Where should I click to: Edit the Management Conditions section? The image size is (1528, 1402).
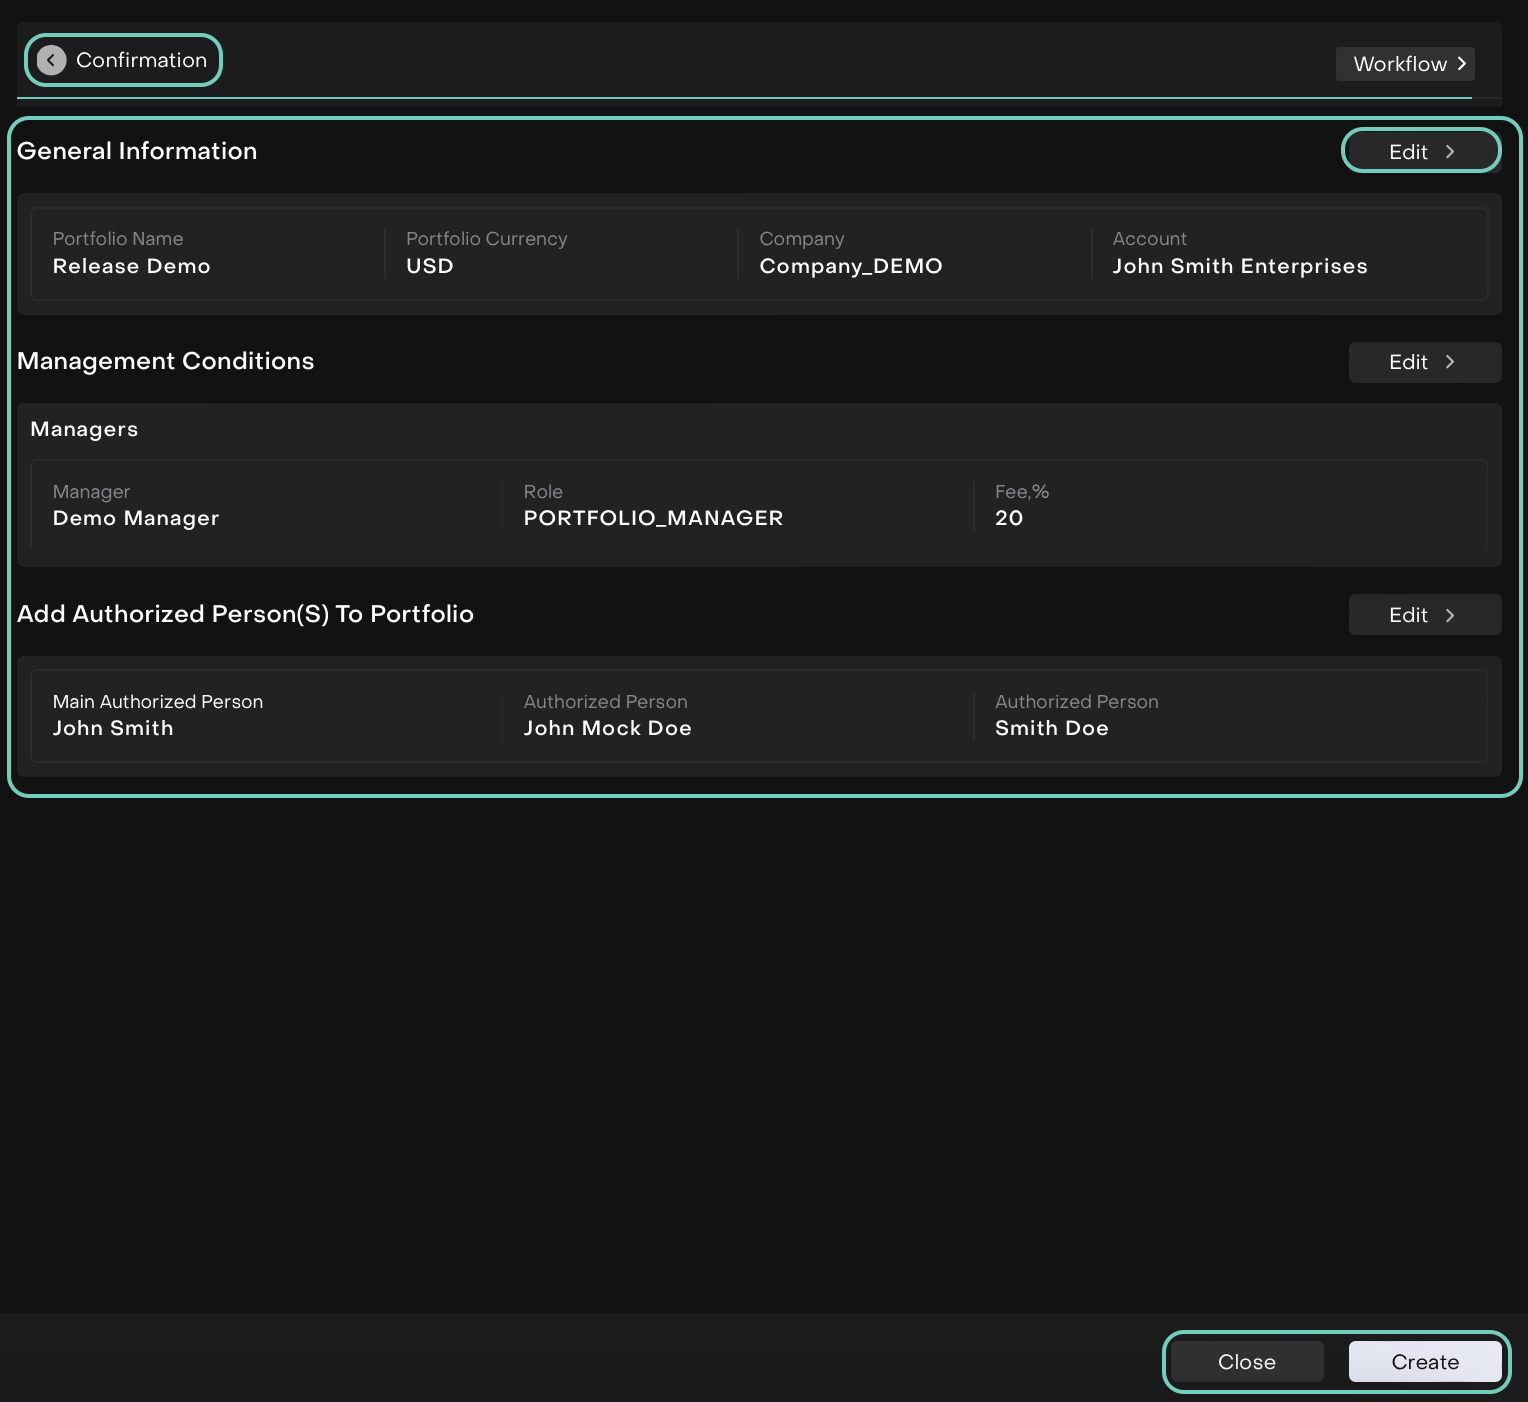tap(1424, 362)
